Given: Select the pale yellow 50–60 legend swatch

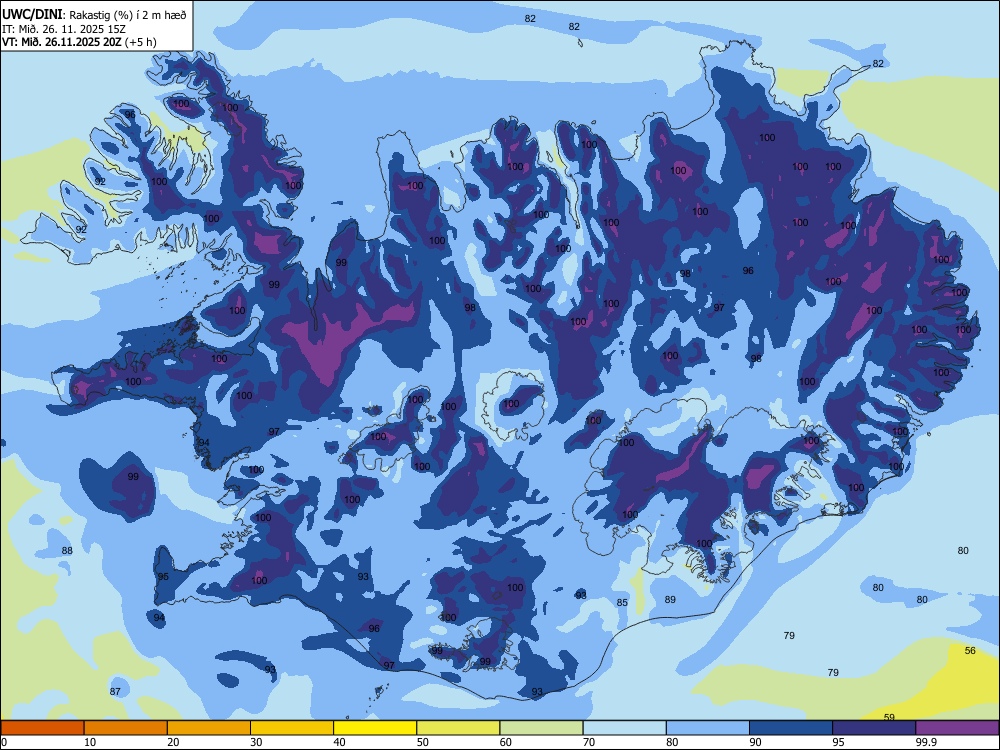Looking at the screenshot, I should click(x=458, y=728).
